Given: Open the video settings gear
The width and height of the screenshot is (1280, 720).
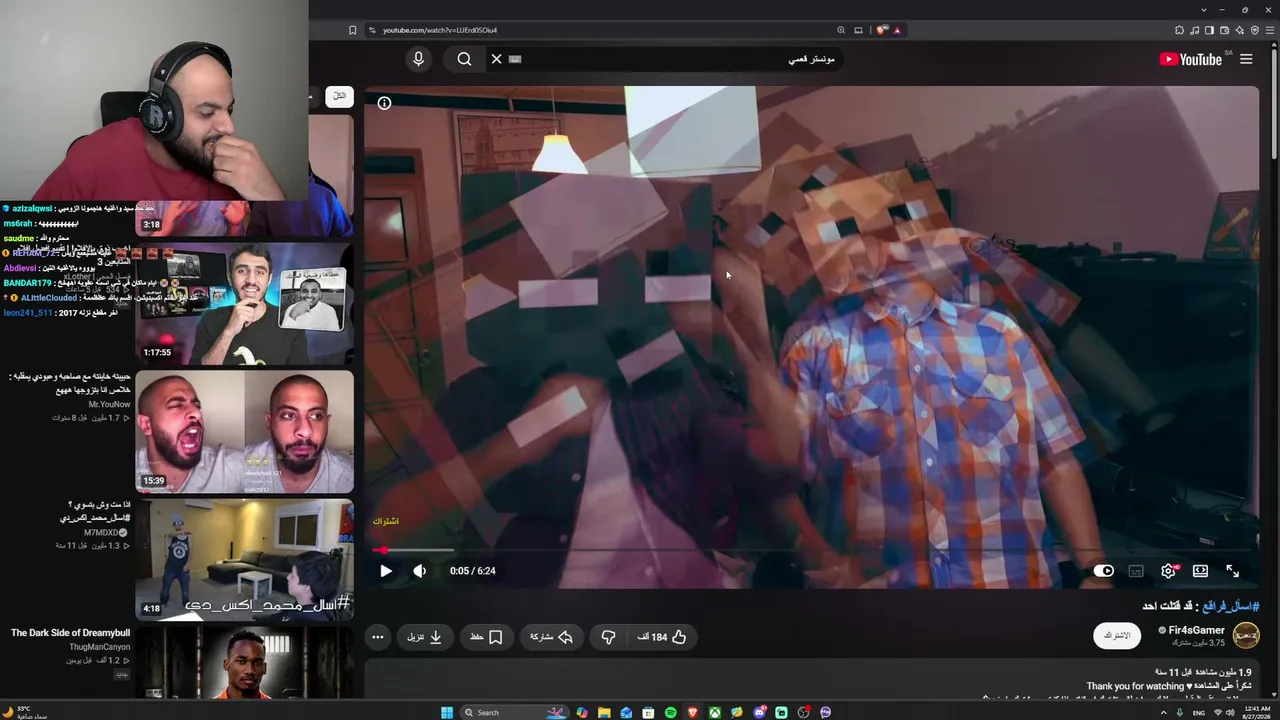Looking at the screenshot, I should coord(1168,571).
